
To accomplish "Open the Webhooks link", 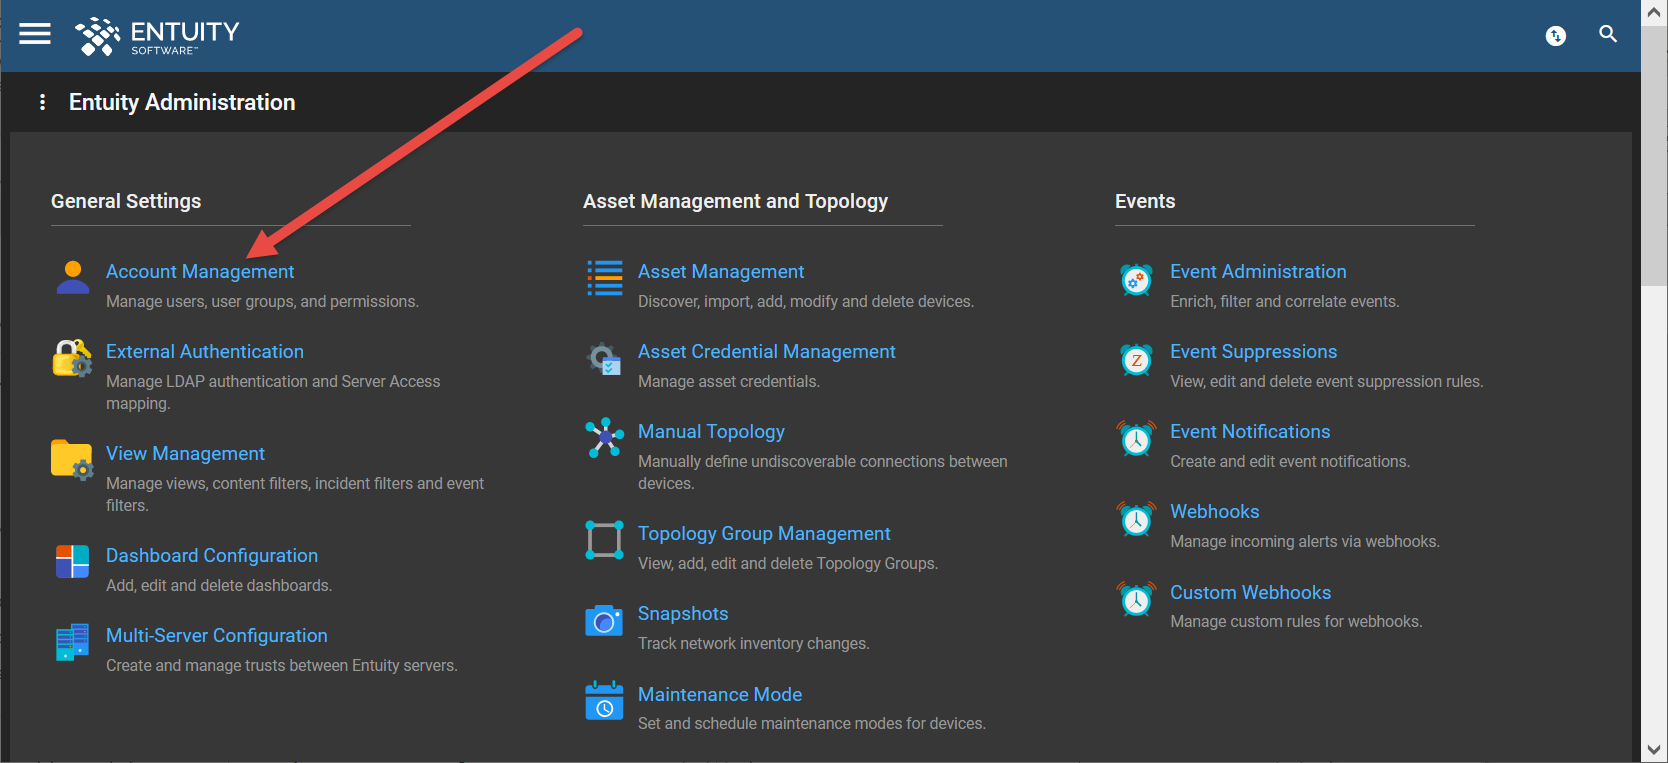I will [x=1215, y=512].
